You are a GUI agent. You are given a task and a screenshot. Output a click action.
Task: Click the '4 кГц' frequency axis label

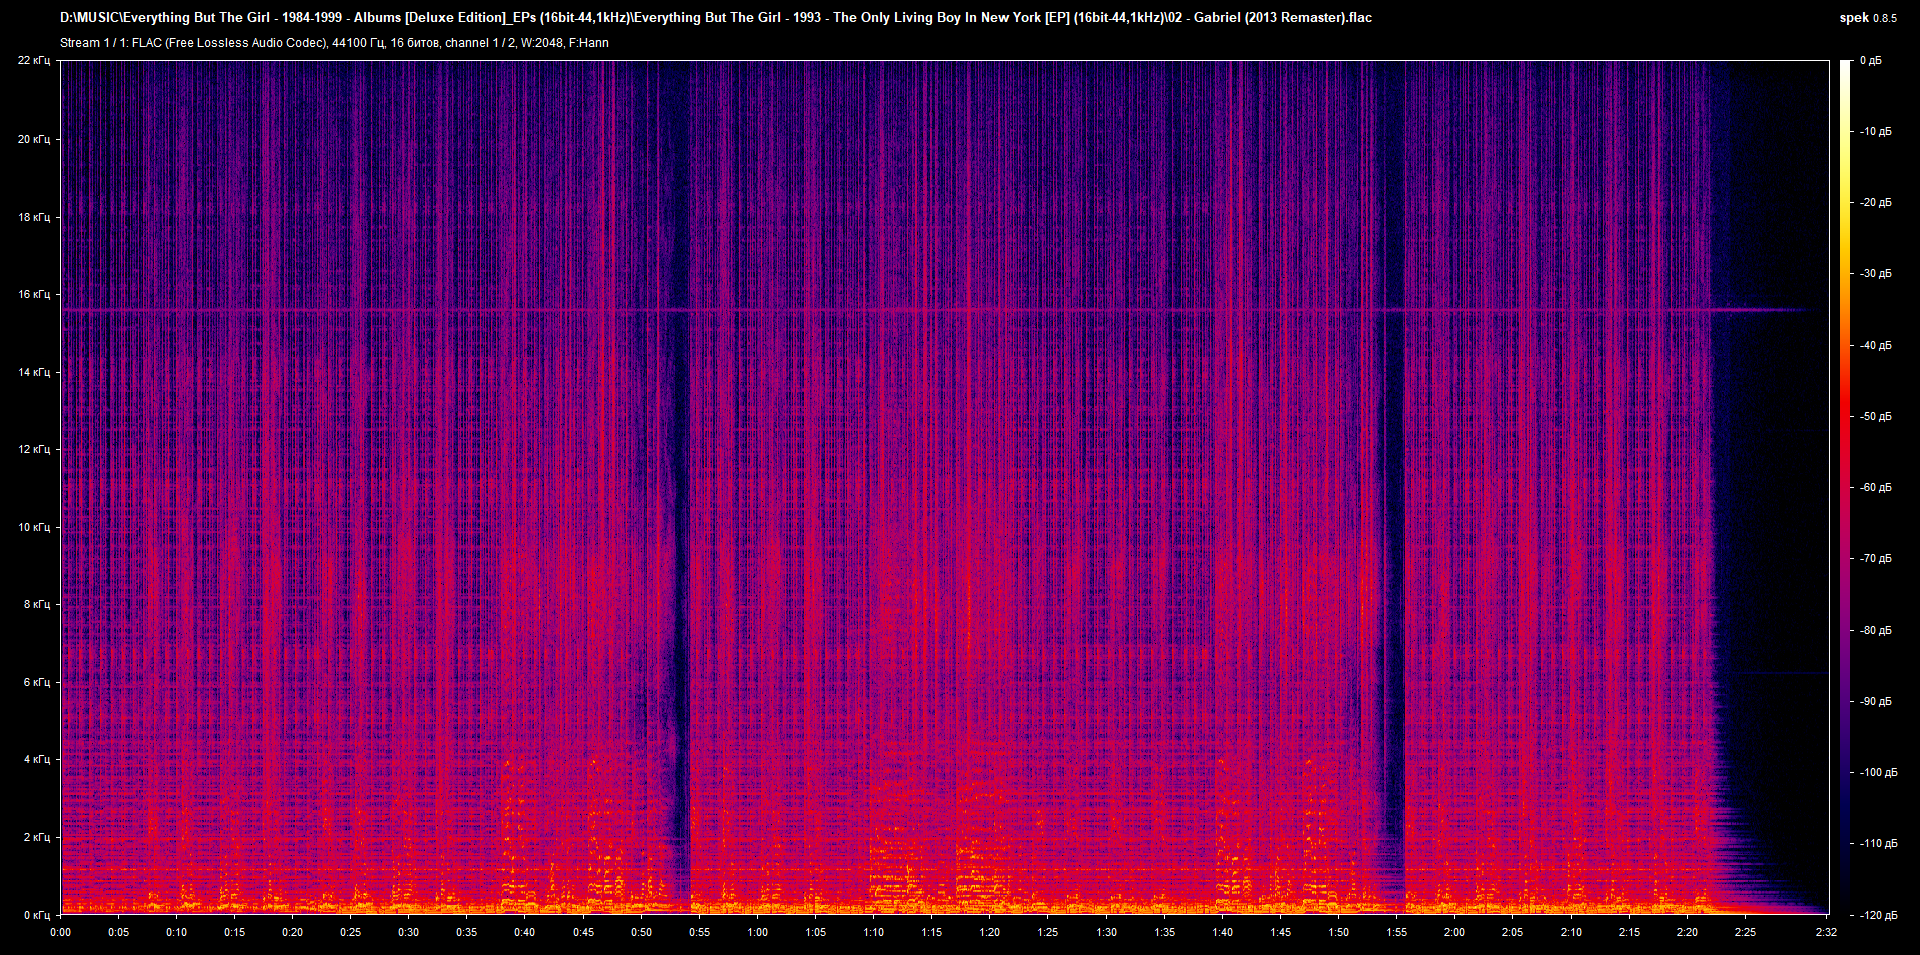pos(37,759)
